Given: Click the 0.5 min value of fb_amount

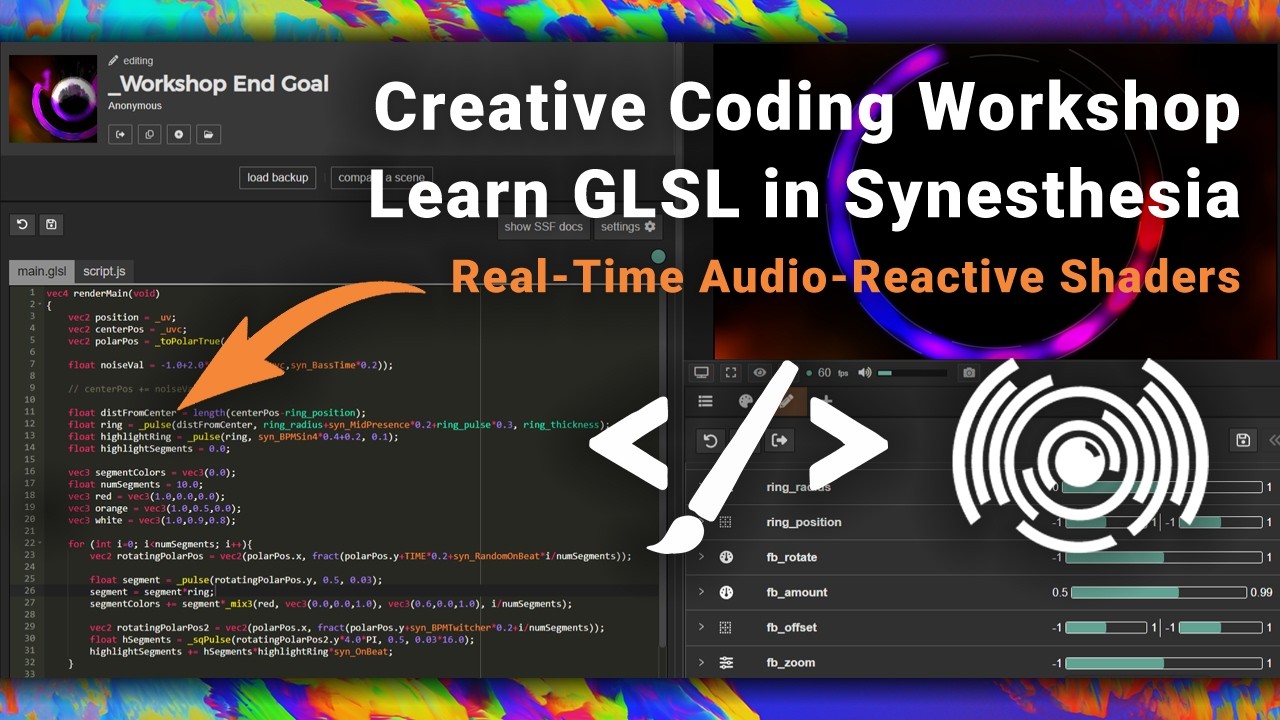Looking at the screenshot, I should coord(1060,592).
